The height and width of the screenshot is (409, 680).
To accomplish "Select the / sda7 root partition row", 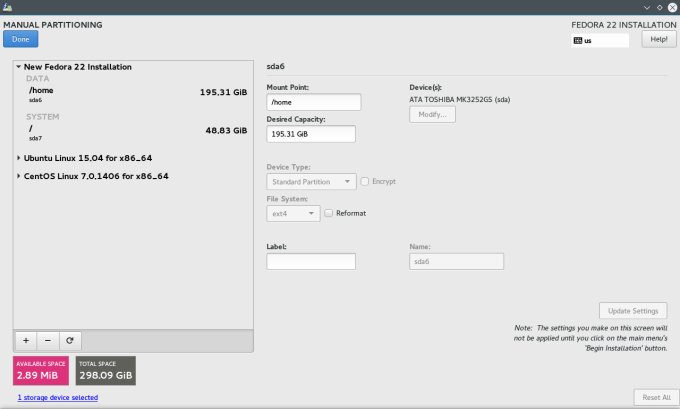I will tap(133, 133).
